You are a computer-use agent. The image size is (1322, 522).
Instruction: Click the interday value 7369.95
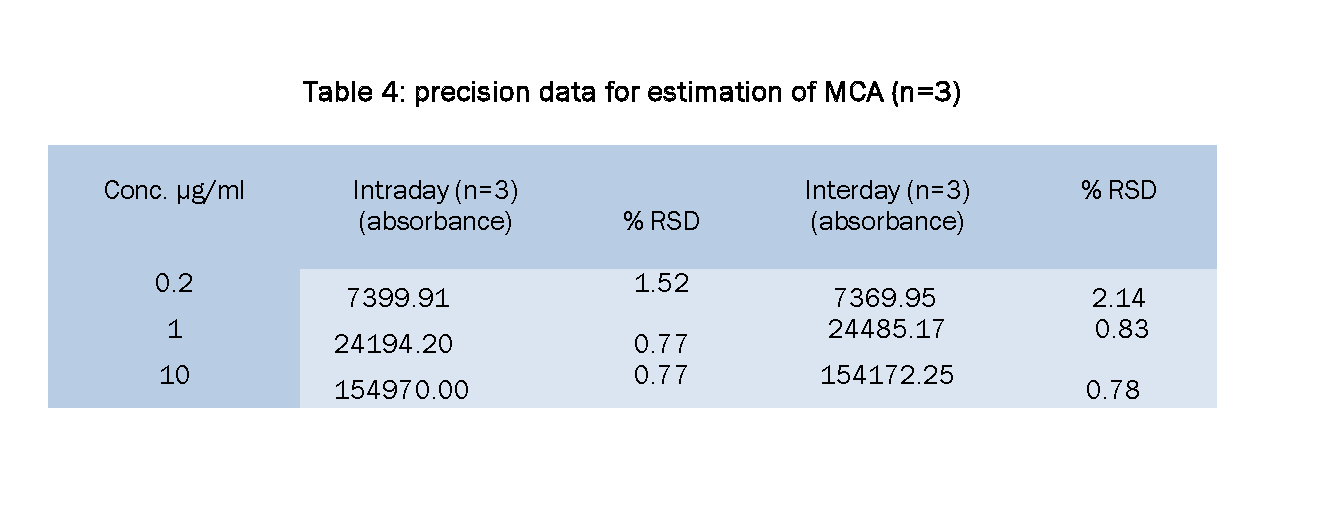coord(884,298)
